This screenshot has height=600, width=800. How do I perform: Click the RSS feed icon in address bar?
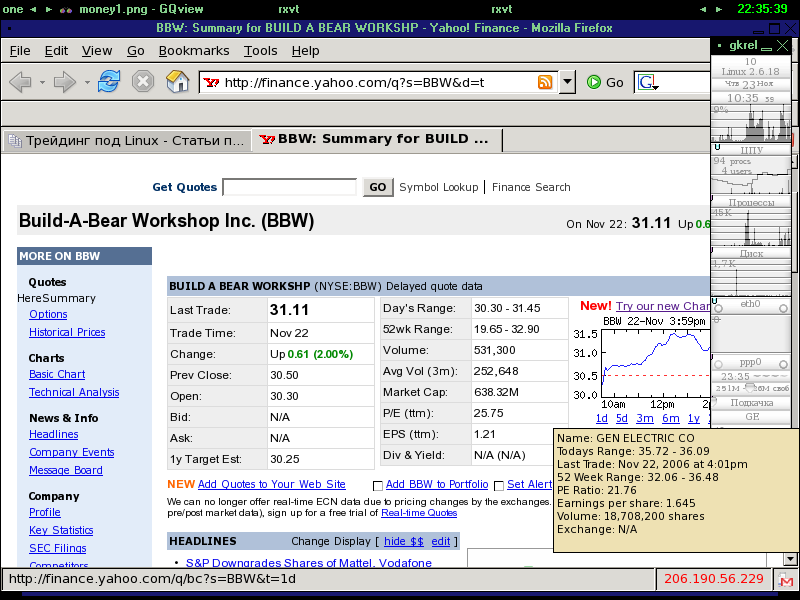(545, 82)
